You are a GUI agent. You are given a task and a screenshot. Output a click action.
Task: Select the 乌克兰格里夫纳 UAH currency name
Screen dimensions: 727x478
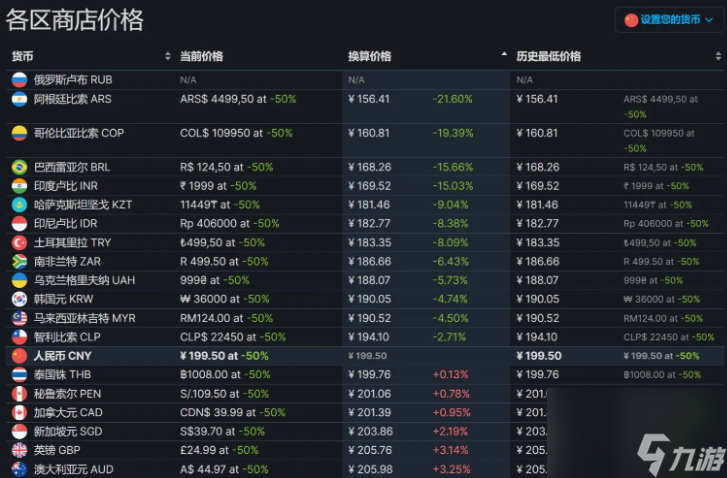click(84, 280)
